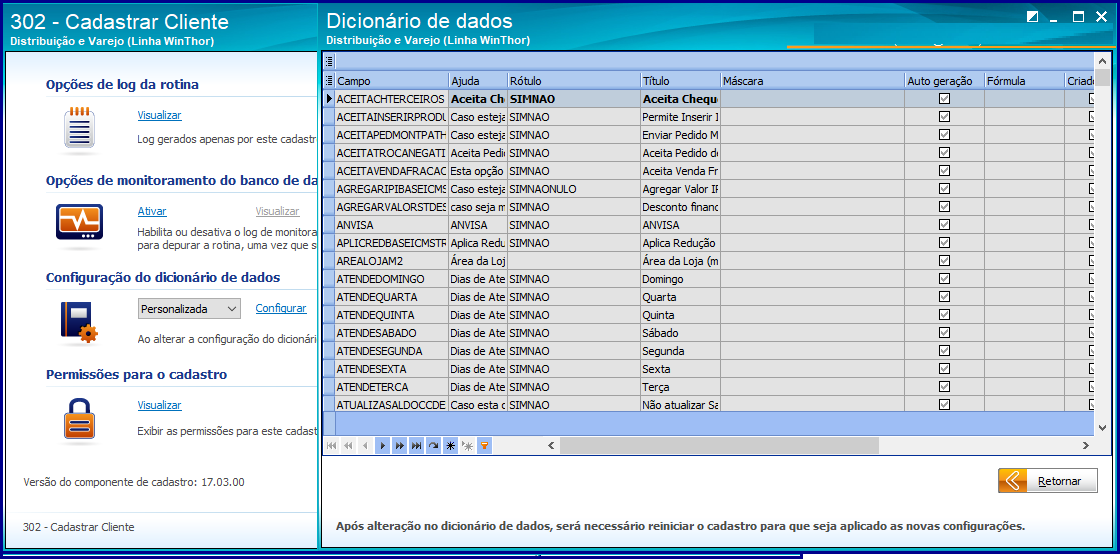Click greyed Visualizar link next to Ativar
The width and height of the screenshot is (1120, 559).
(x=277, y=211)
